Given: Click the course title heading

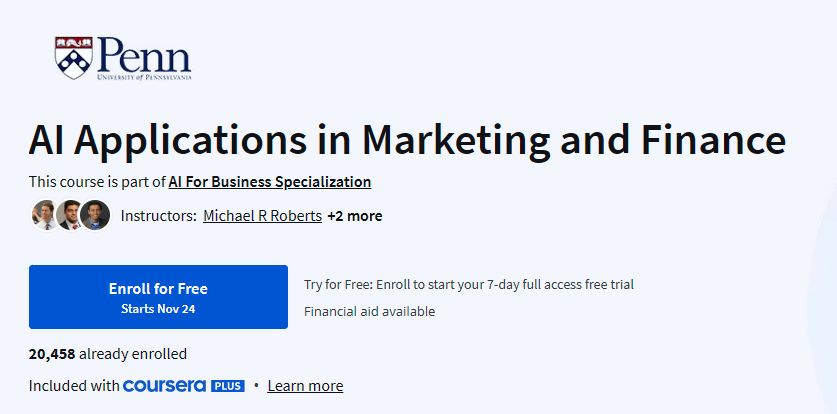Looking at the screenshot, I should coord(407,138).
